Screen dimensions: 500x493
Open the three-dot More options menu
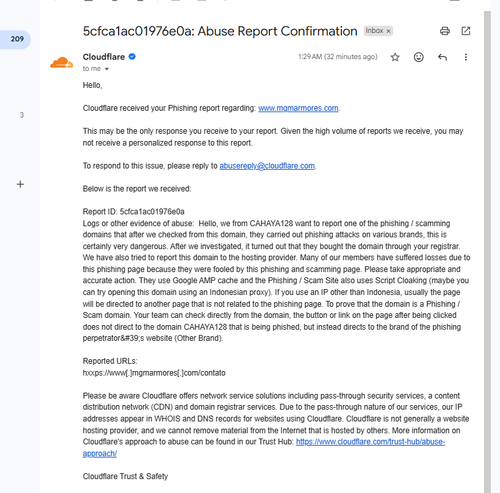click(x=466, y=57)
